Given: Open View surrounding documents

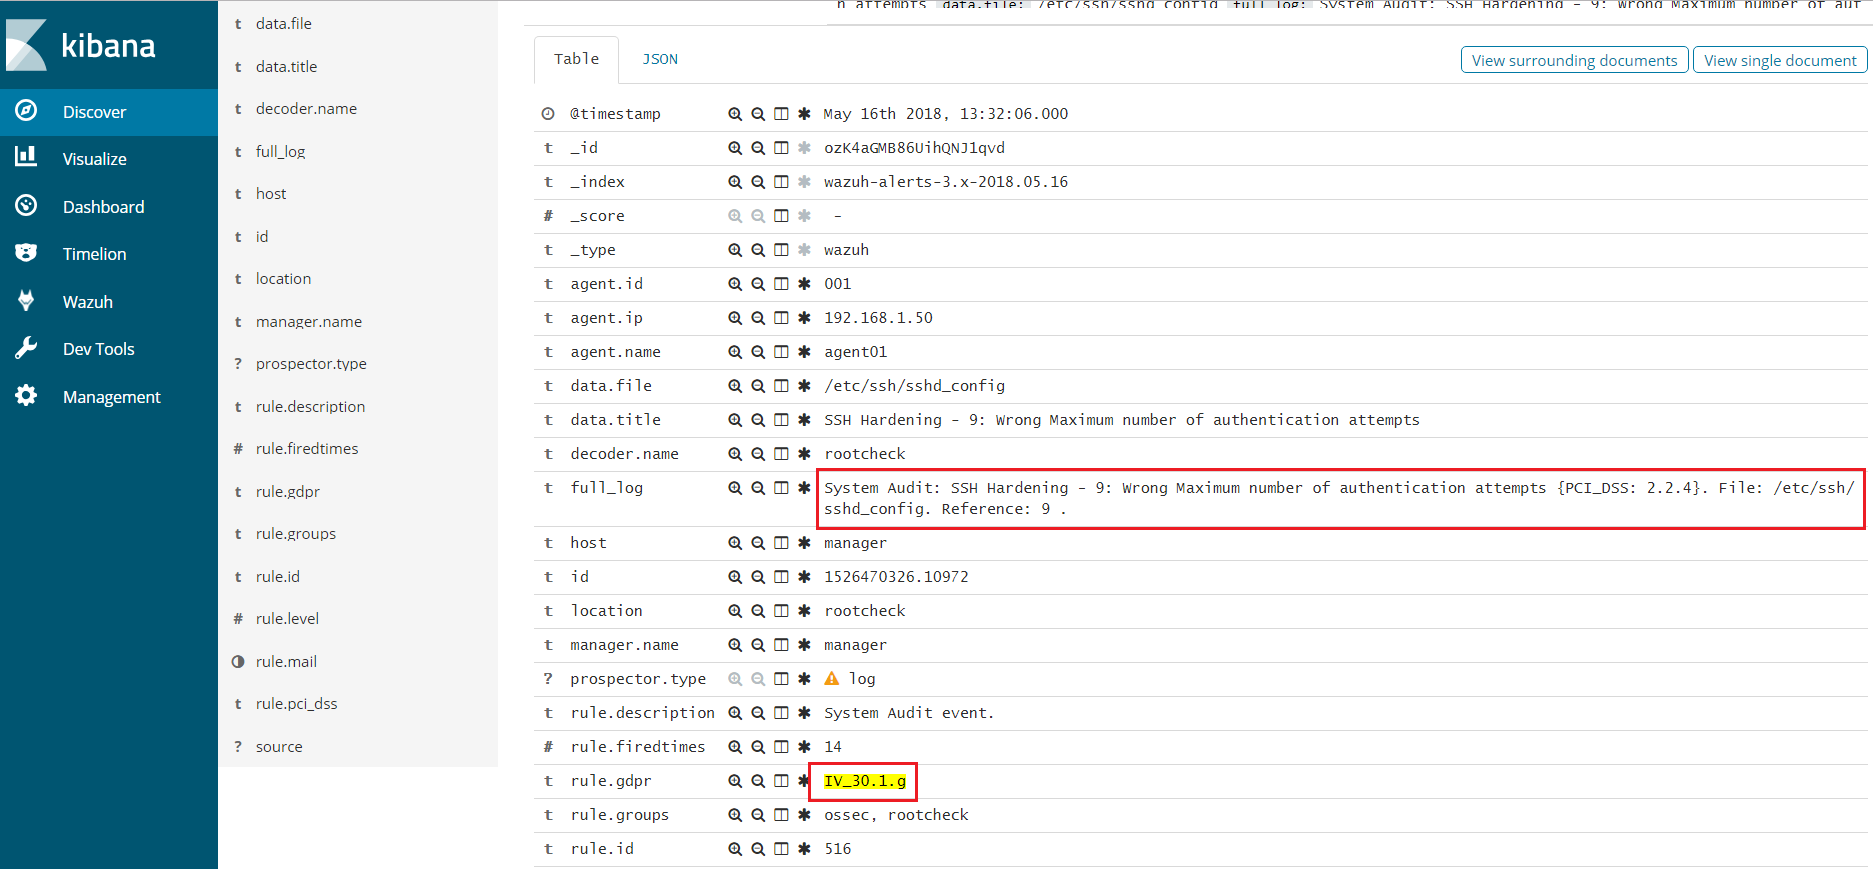Looking at the screenshot, I should pyautogui.click(x=1574, y=60).
